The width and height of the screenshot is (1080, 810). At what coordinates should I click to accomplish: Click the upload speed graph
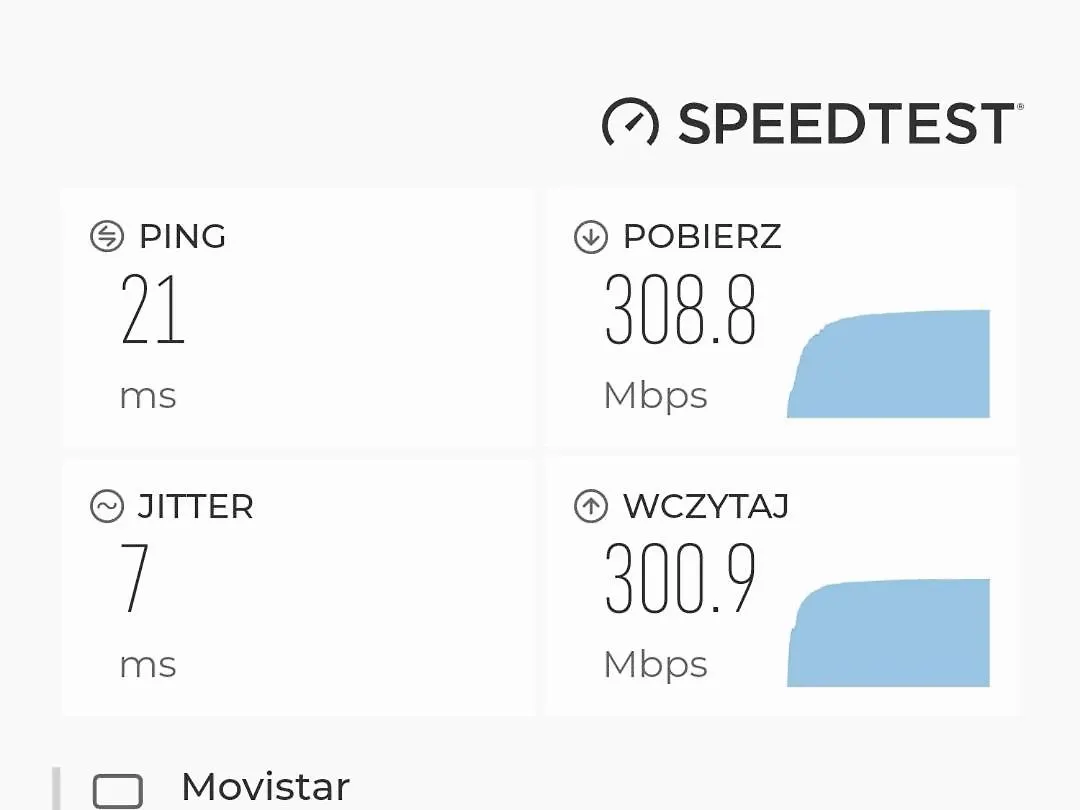889,633
